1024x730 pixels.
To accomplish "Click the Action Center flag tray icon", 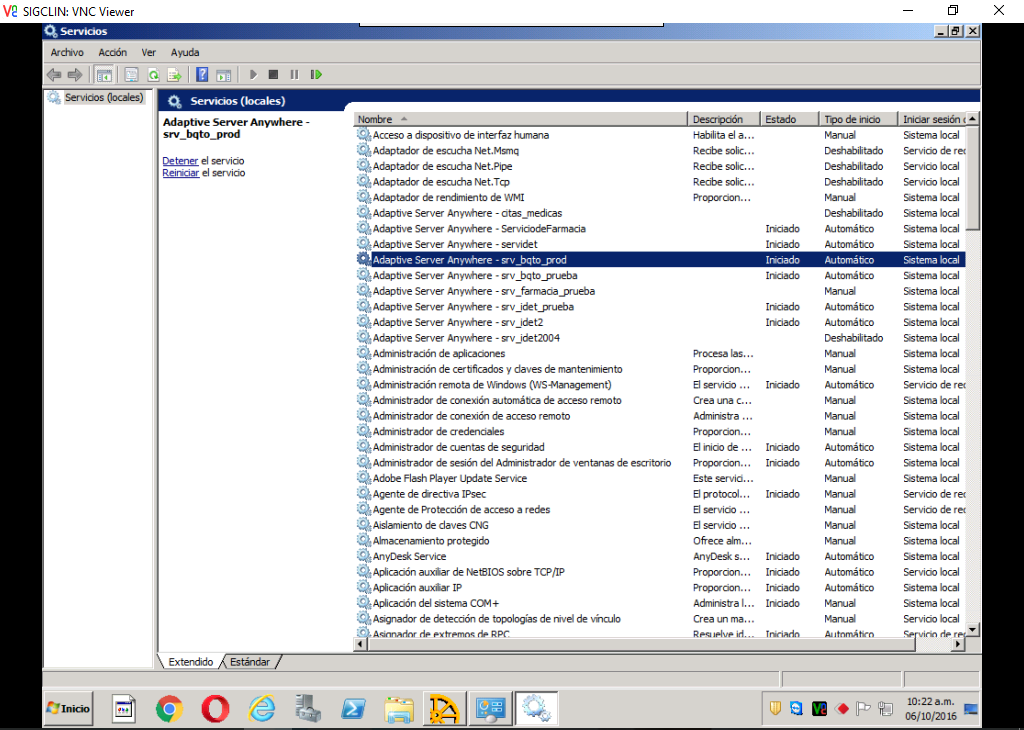I will (863, 708).
